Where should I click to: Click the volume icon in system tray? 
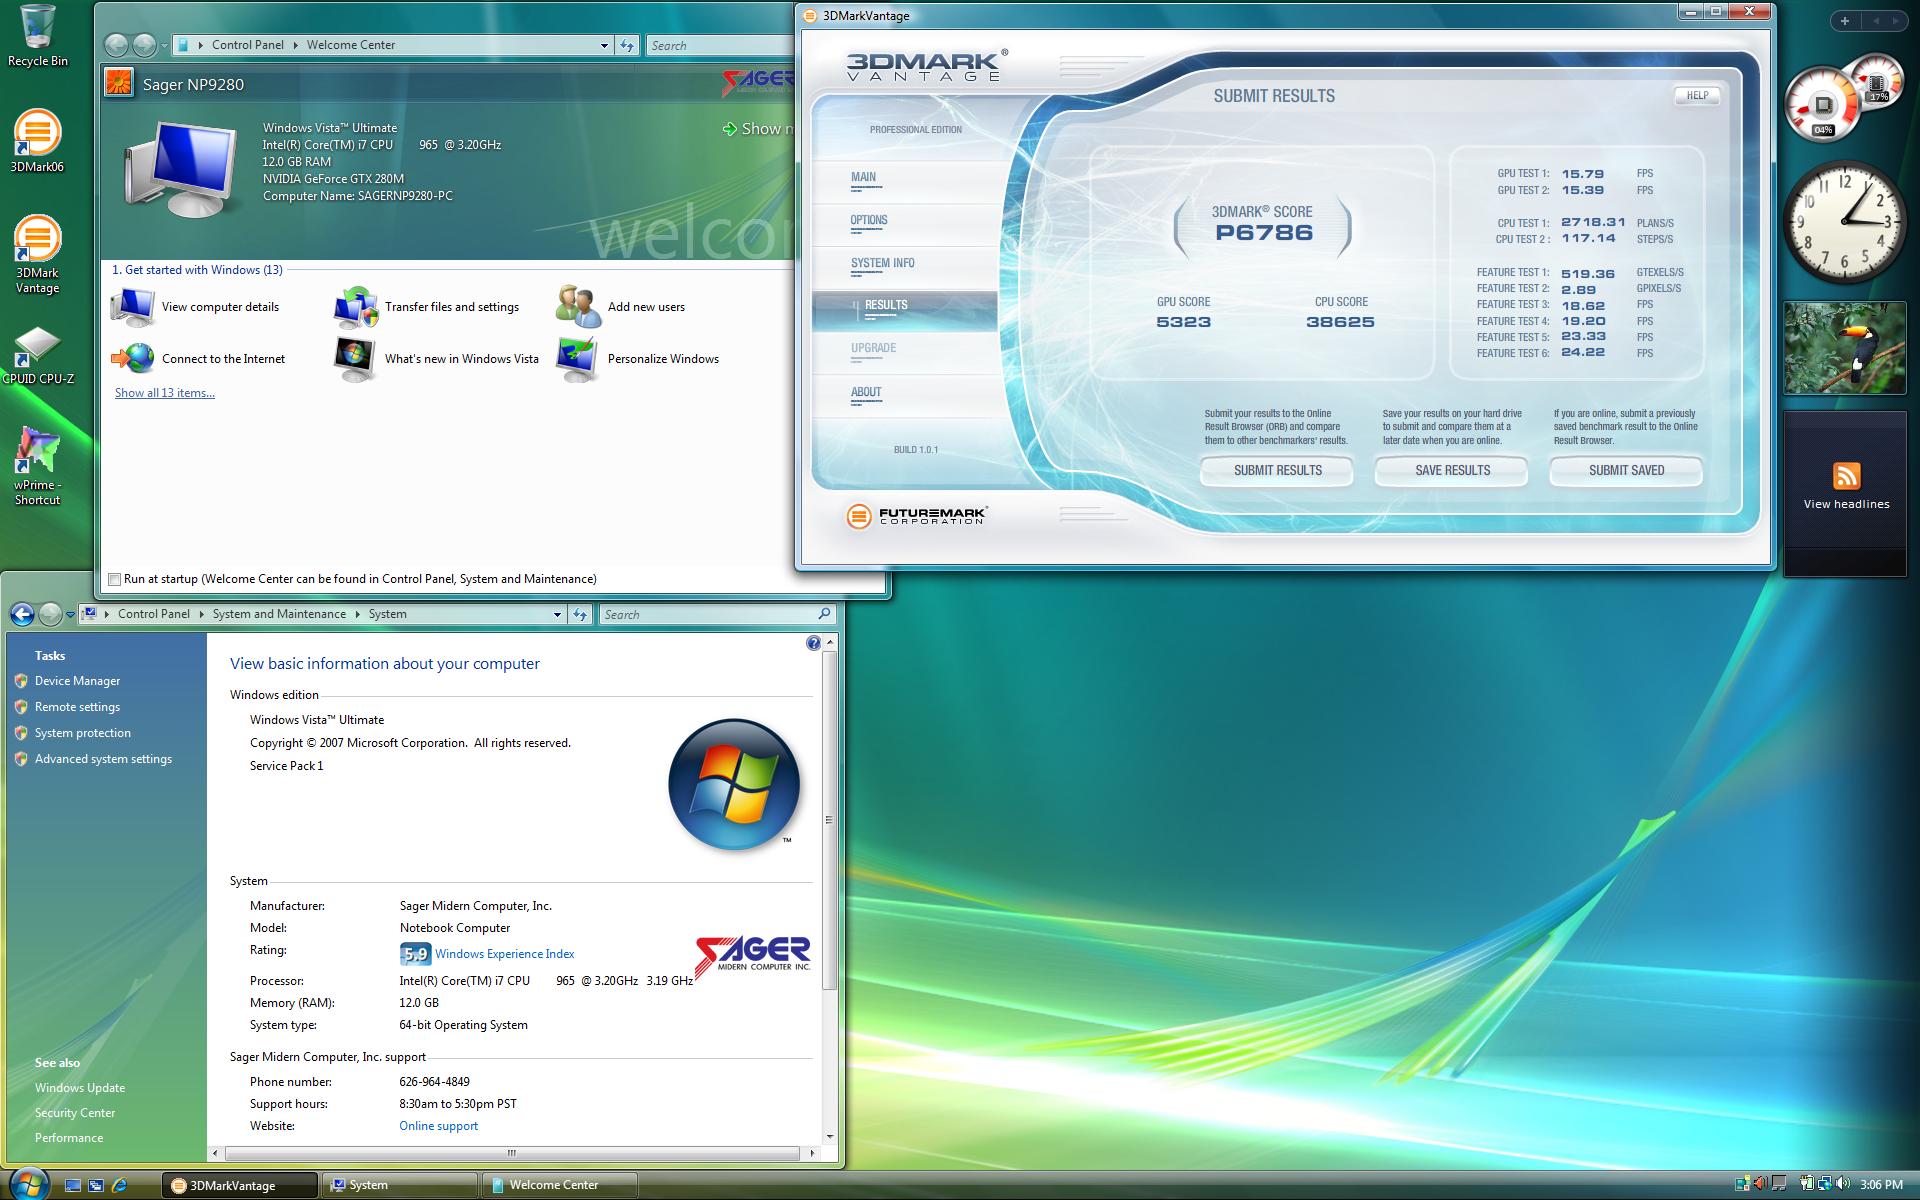[1844, 1184]
